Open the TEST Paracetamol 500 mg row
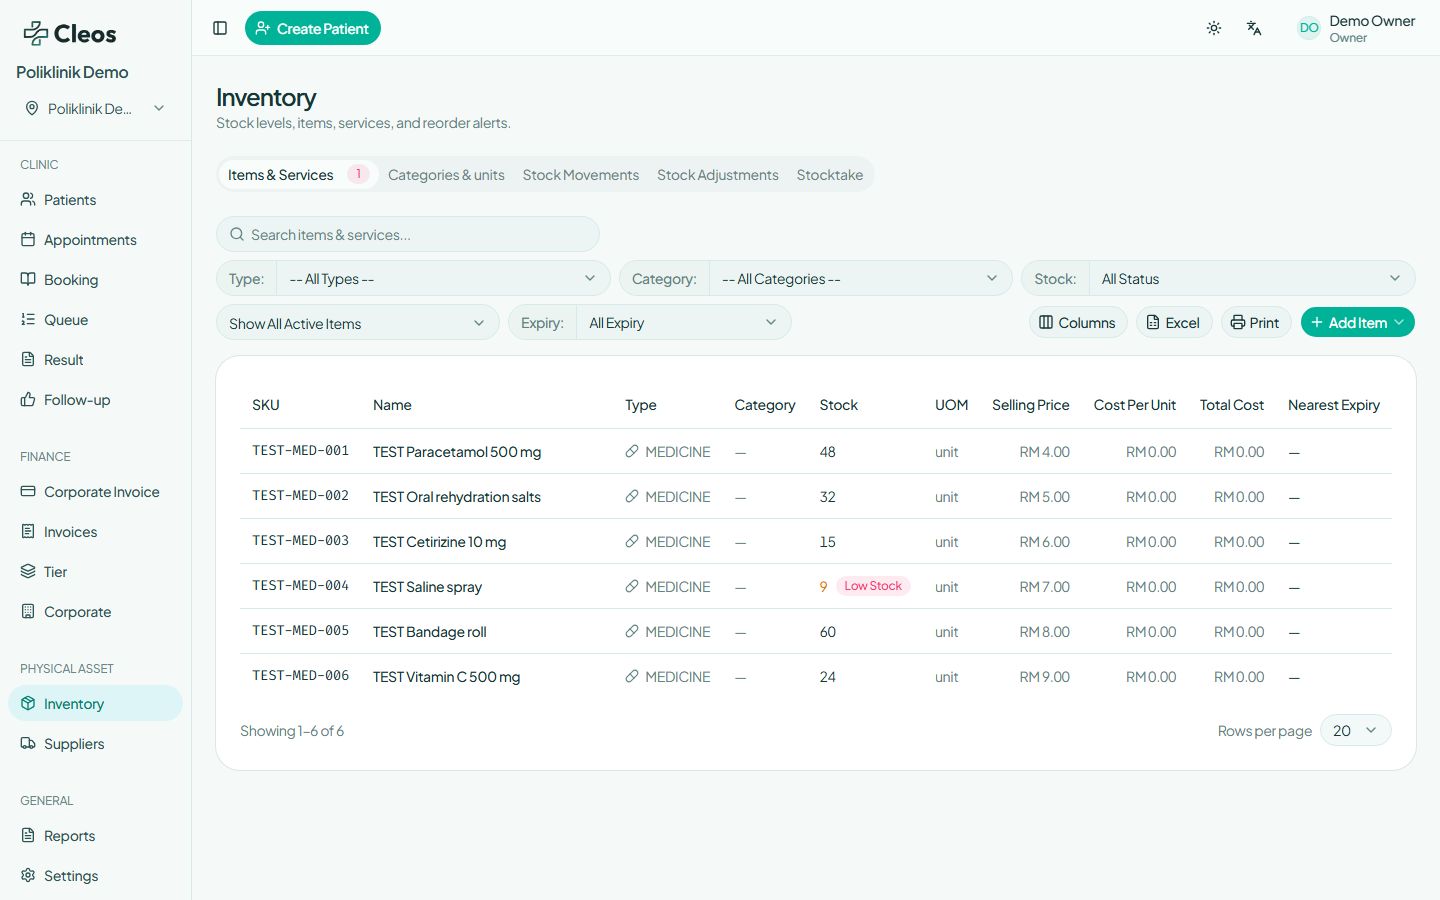 (x=816, y=452)
